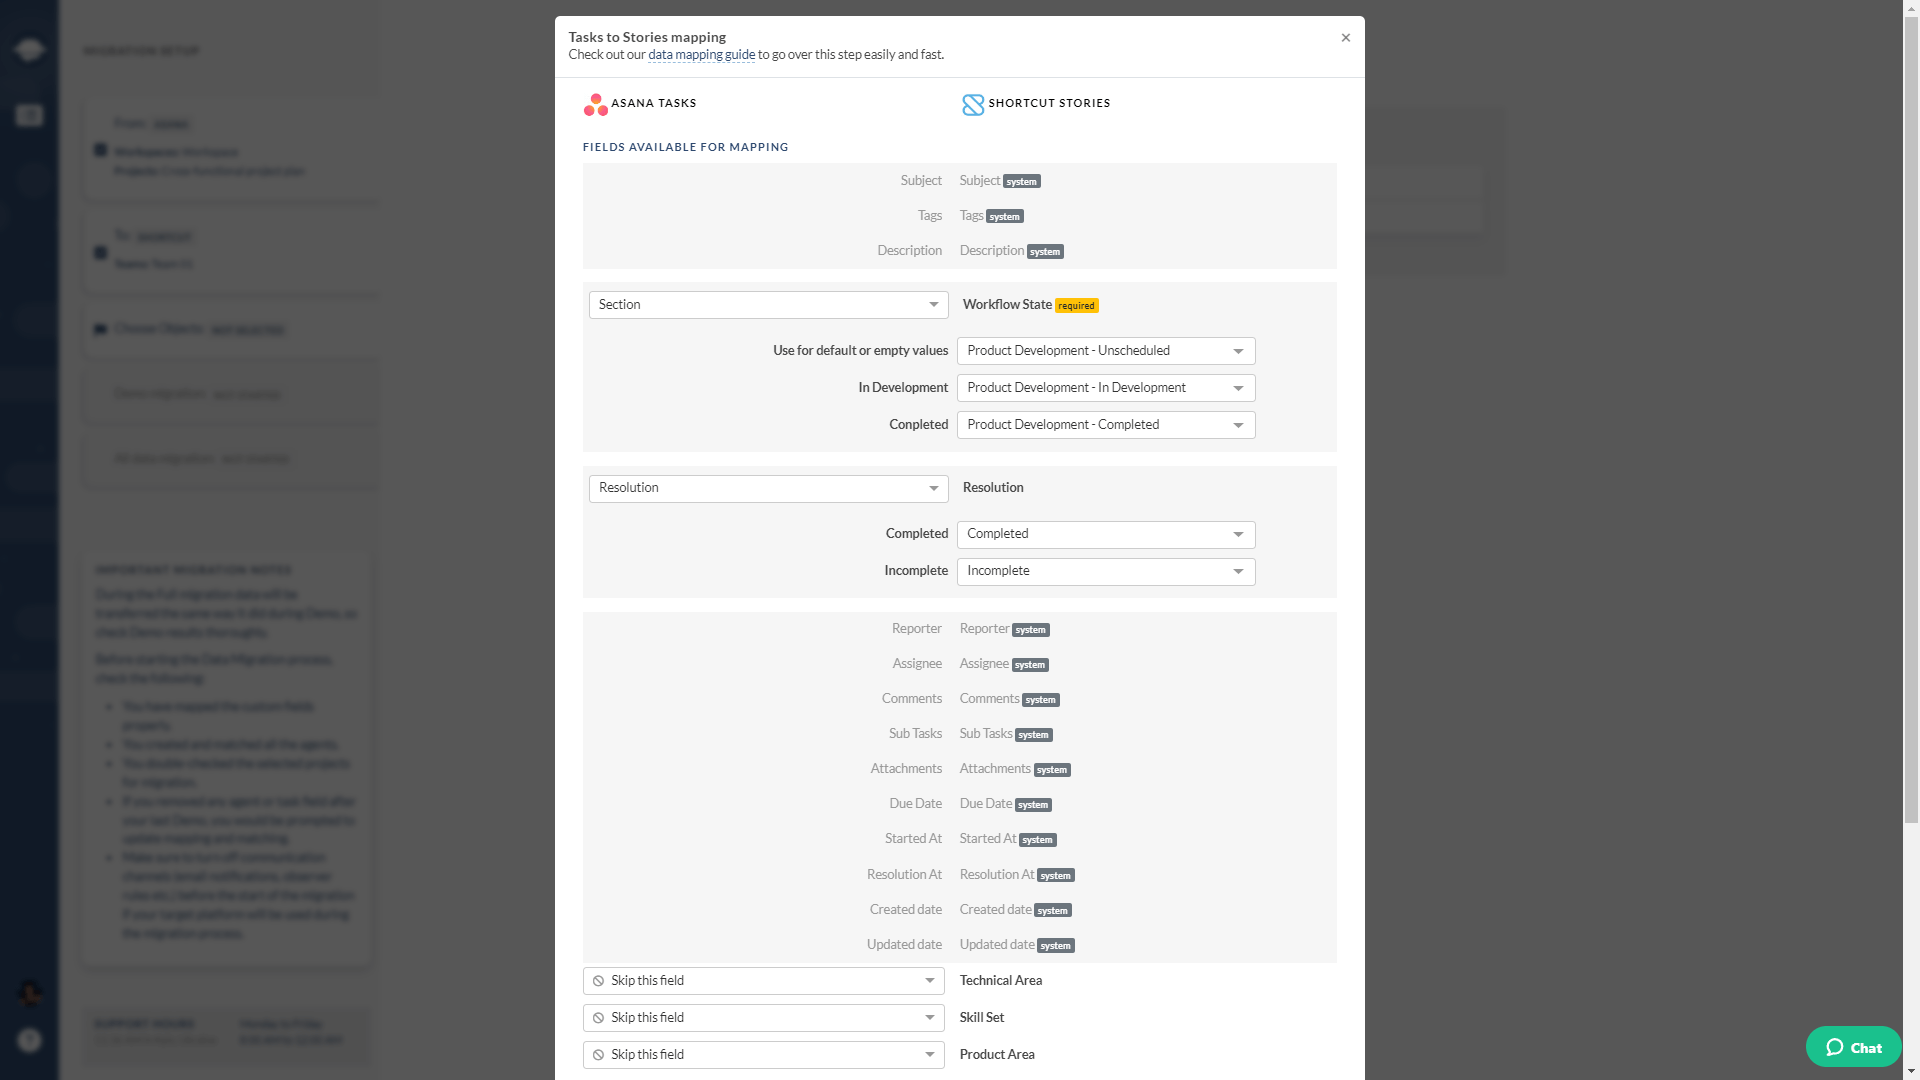
Task: Click the Reporter field label on Asana side
Action: click(917, 629)
